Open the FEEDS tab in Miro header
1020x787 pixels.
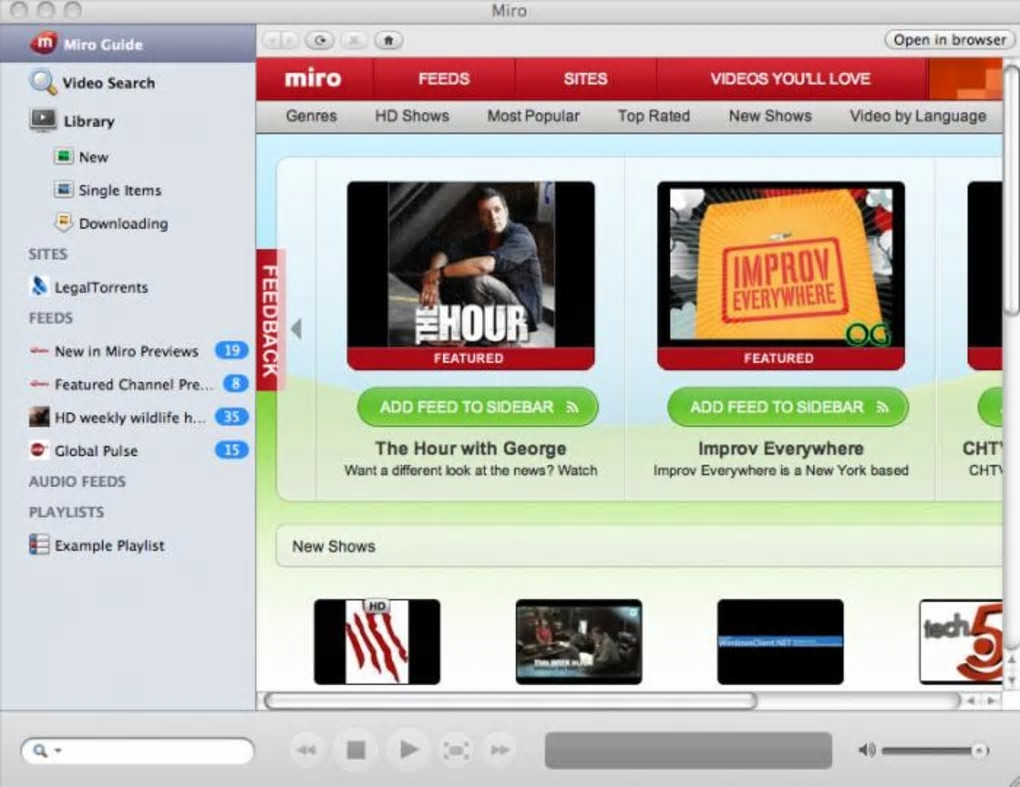tap(444, 79)
